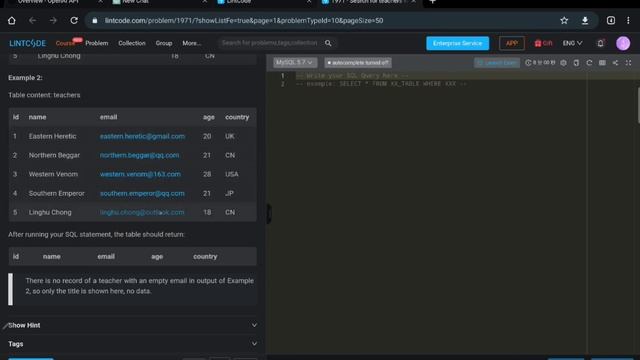
Task: Open the Collection menu item
Action: [132, 43]
